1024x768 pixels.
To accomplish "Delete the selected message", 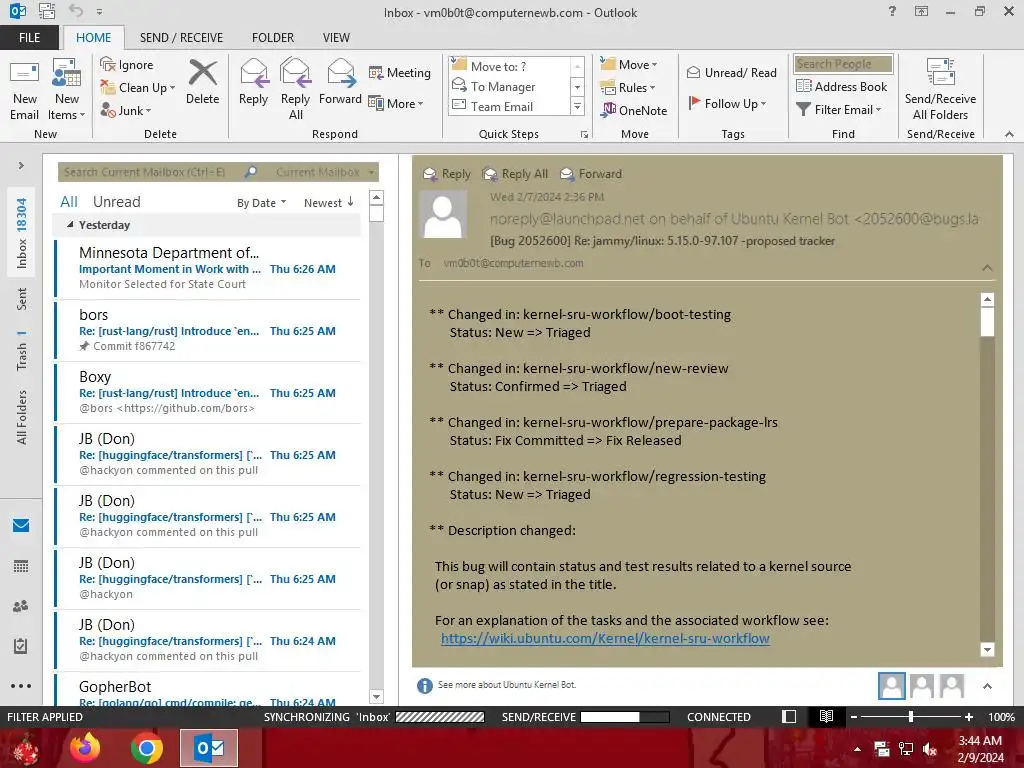I will coord(202,82).
